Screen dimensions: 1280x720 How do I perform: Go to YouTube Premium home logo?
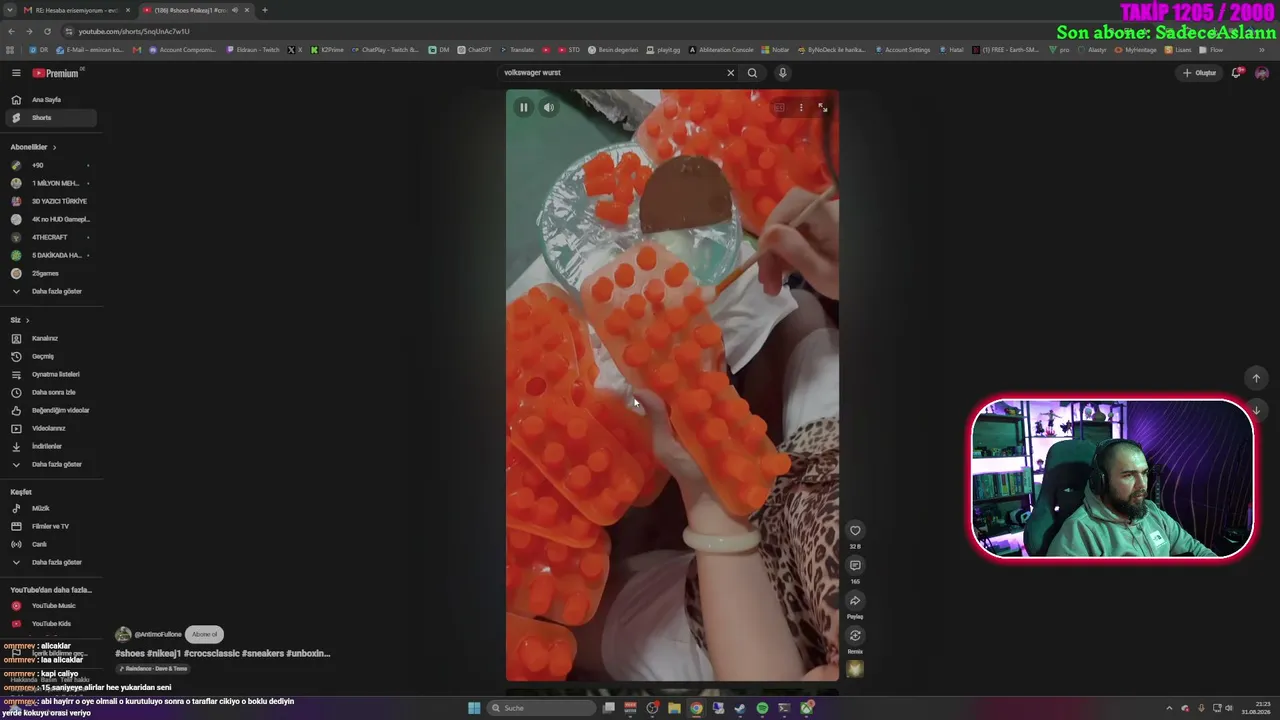pos(55,73)
